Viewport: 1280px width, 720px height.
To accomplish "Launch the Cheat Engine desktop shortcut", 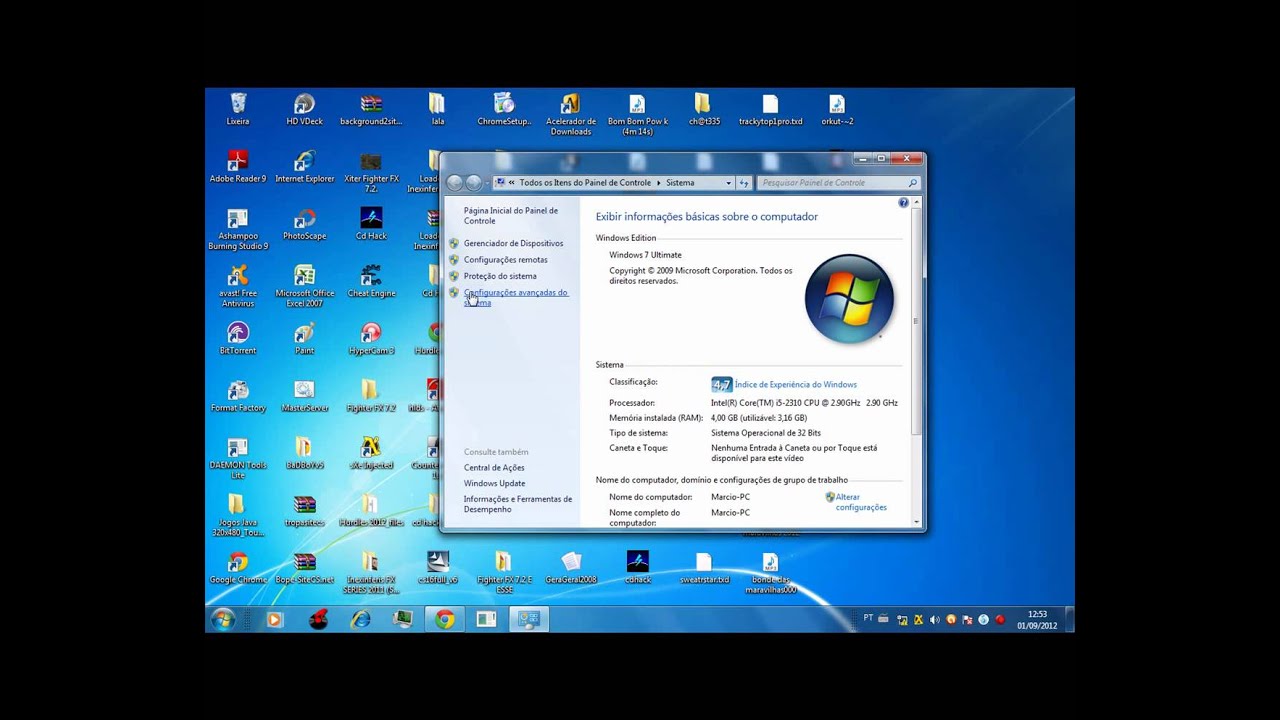I will (x=371, y=281).
